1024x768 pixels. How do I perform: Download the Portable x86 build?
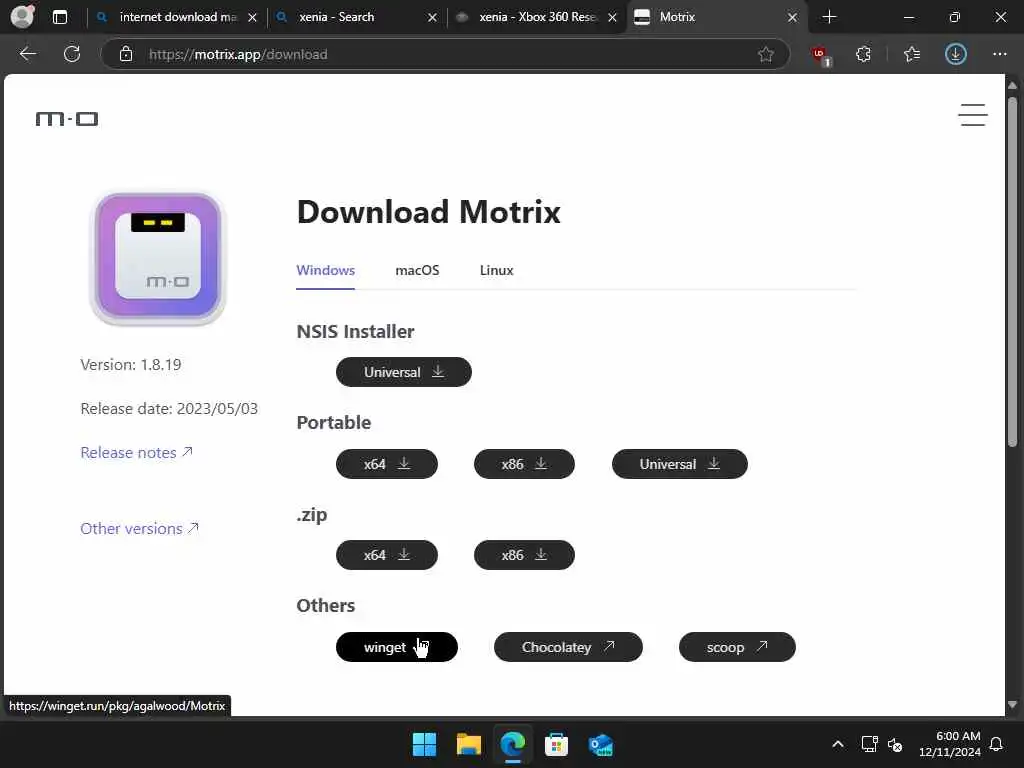(x=524, y=464)
